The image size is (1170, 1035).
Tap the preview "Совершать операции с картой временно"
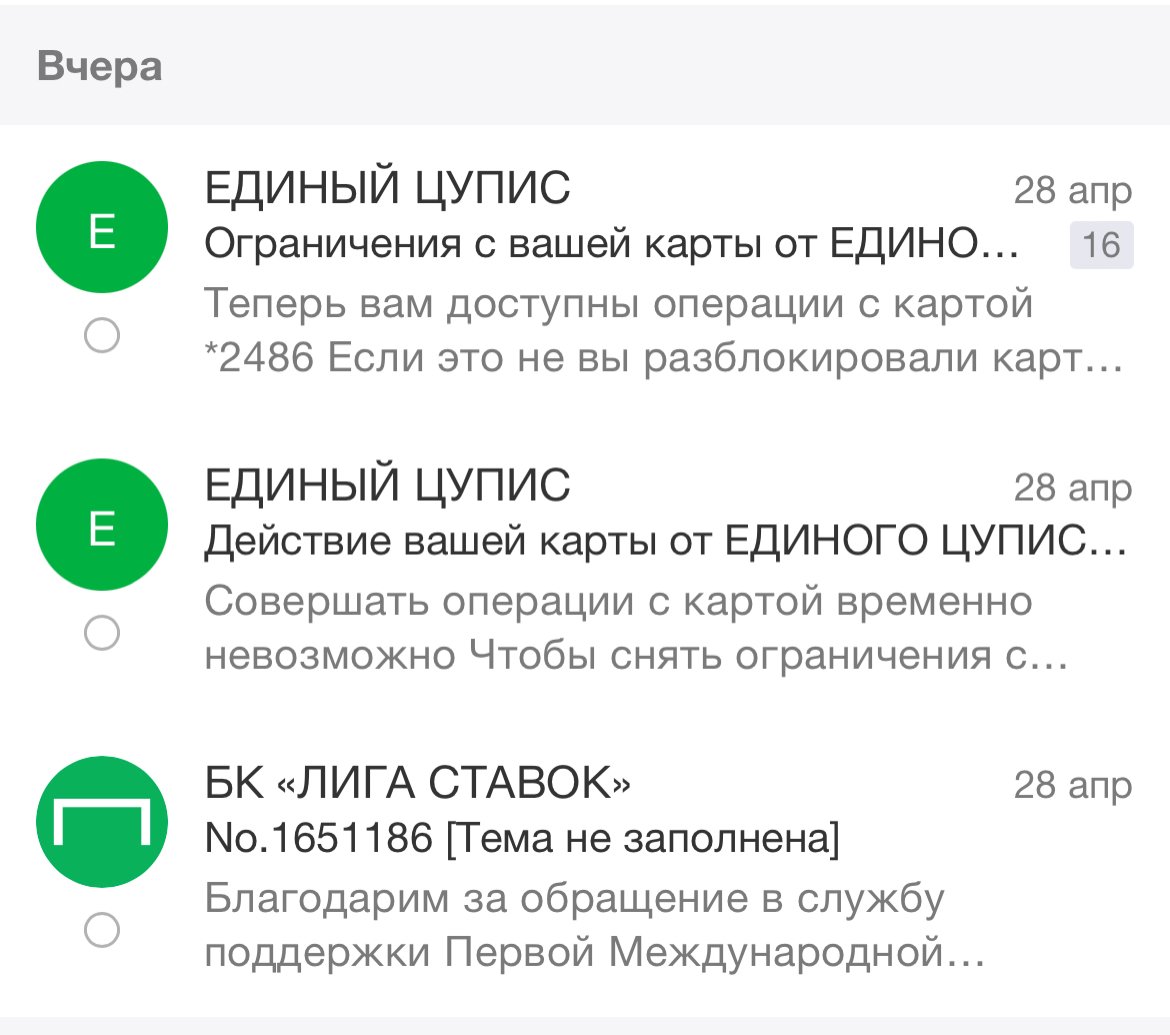619,601
